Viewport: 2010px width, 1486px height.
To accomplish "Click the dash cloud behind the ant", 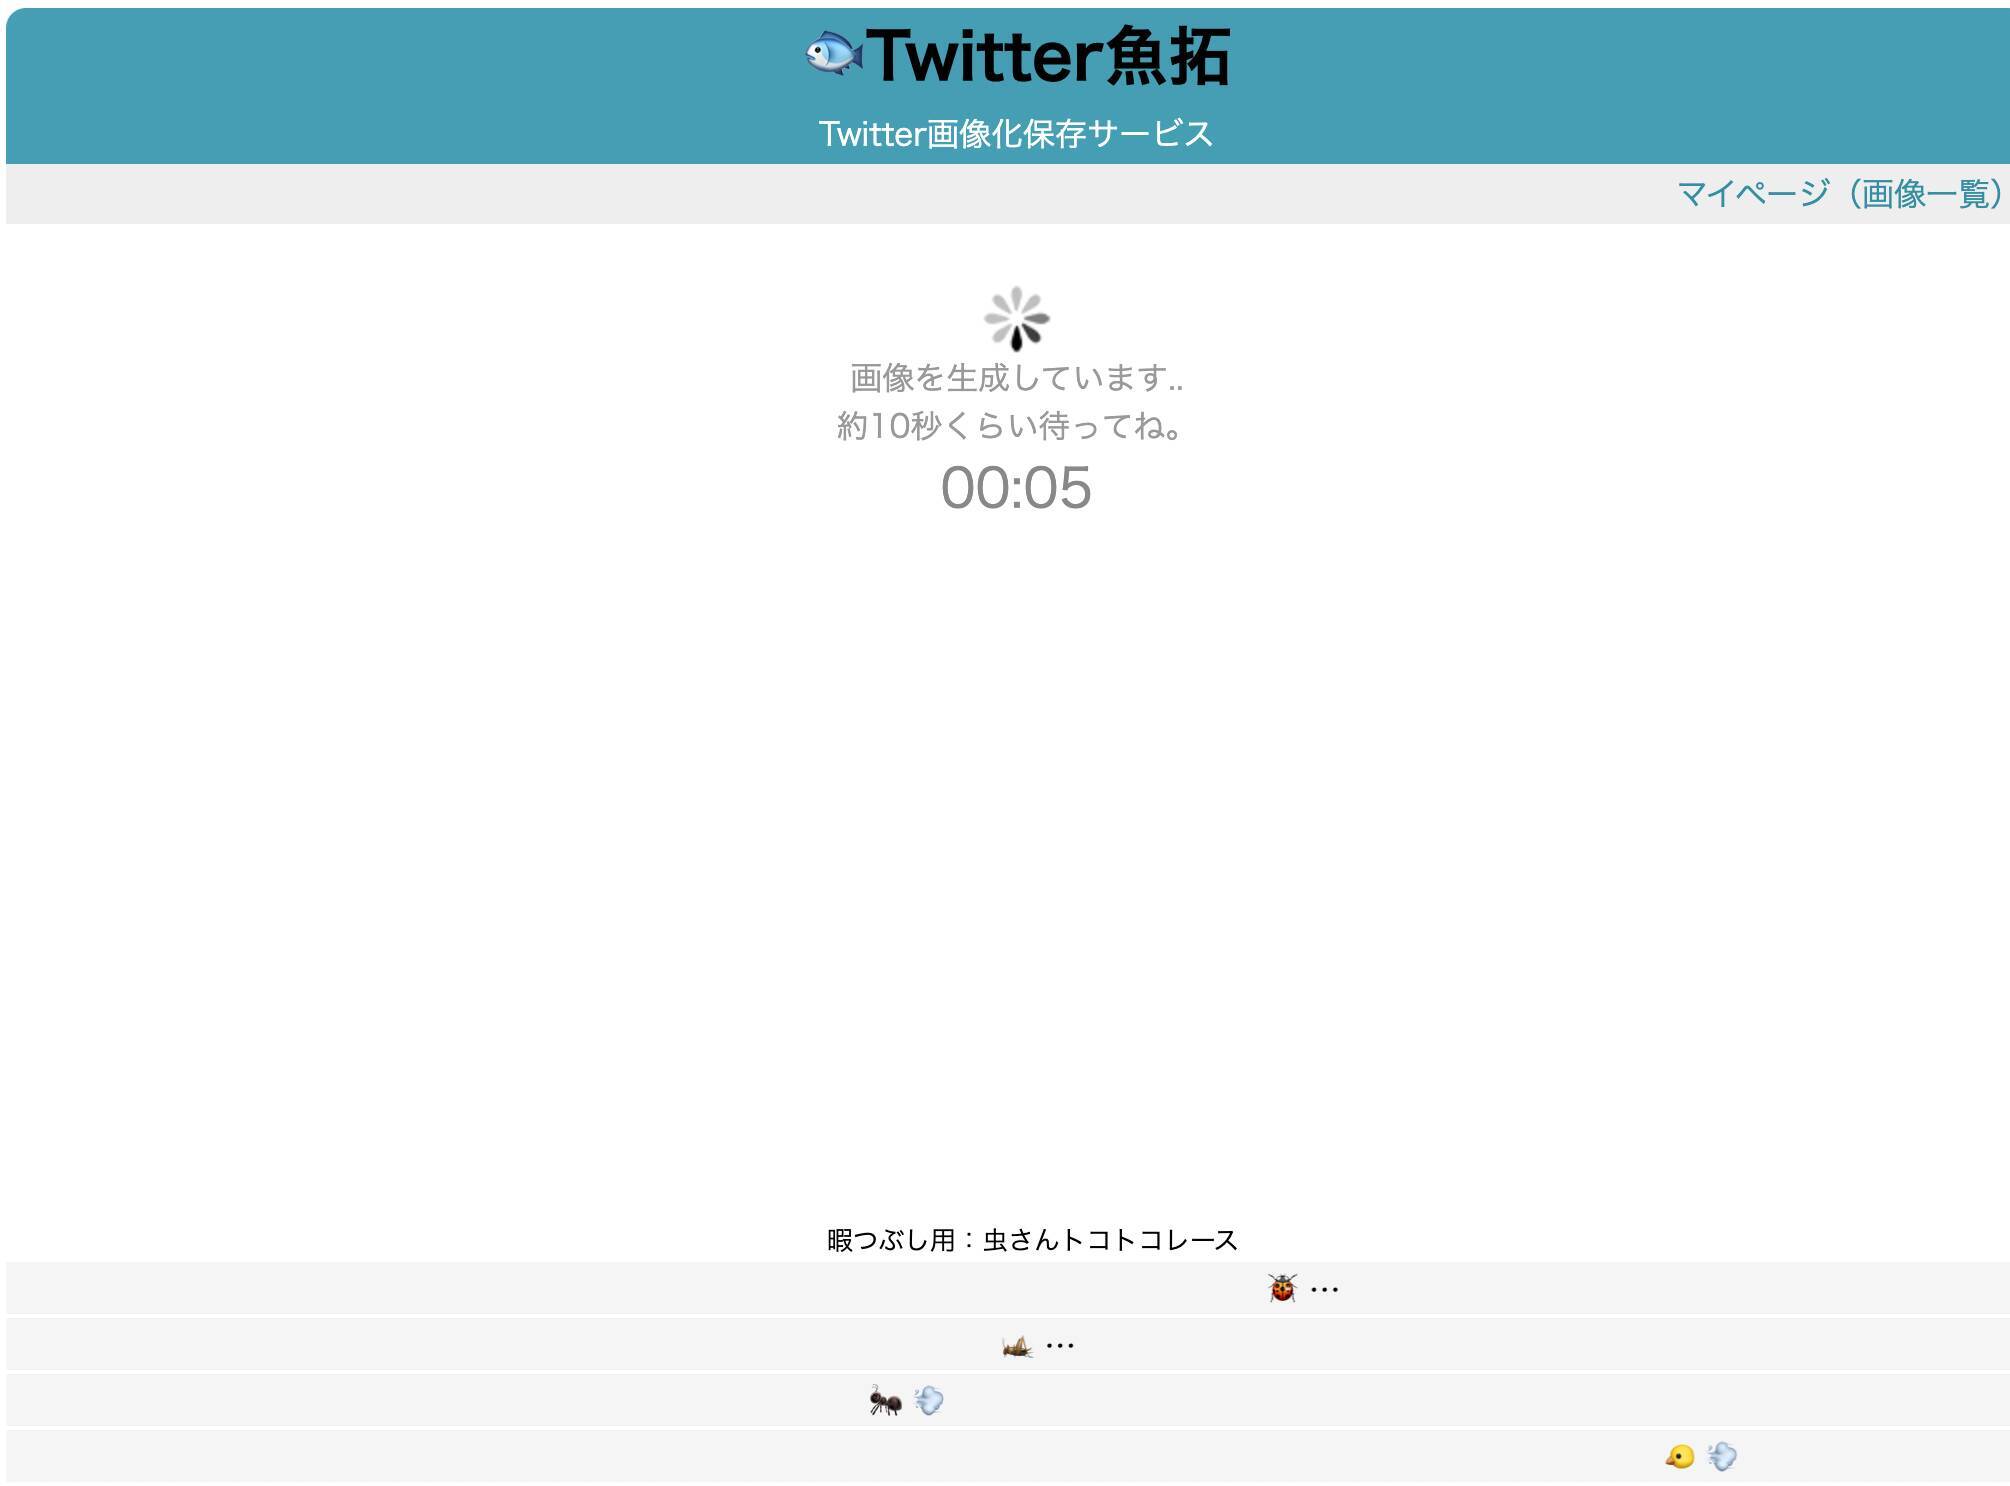I will [929, 1401].
